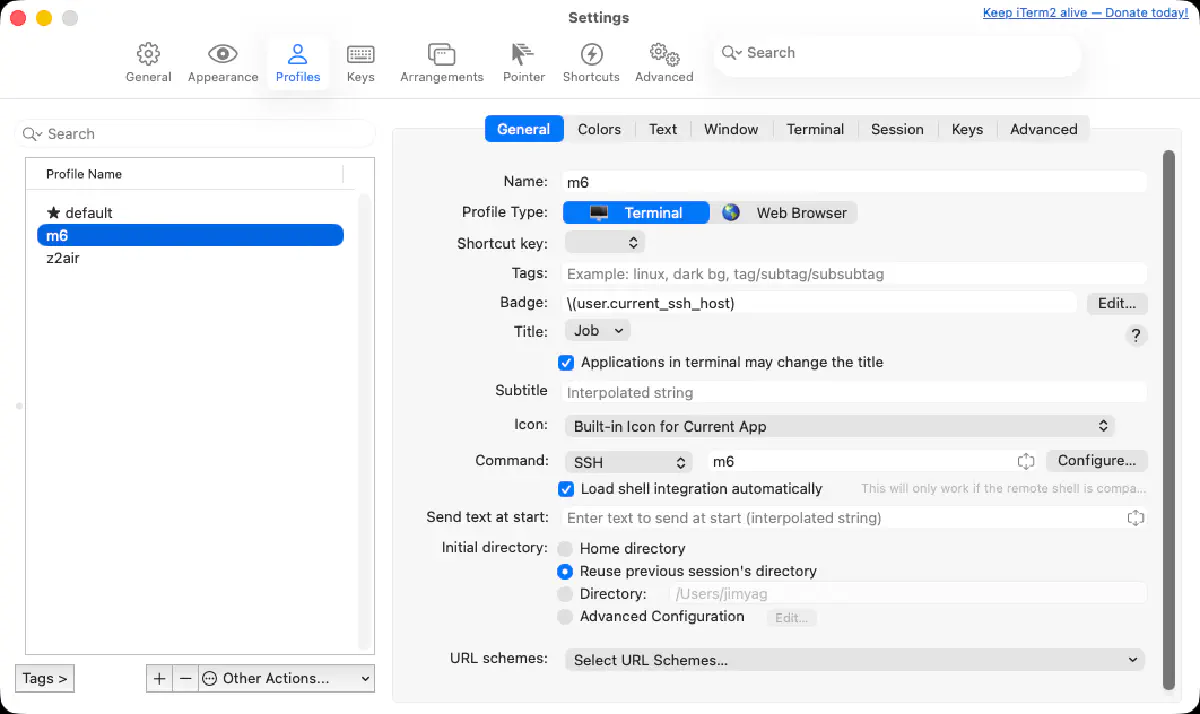This screenshot has width=1200, height=714.
Task: Select the z2air profile
Action: pos(61,258)
